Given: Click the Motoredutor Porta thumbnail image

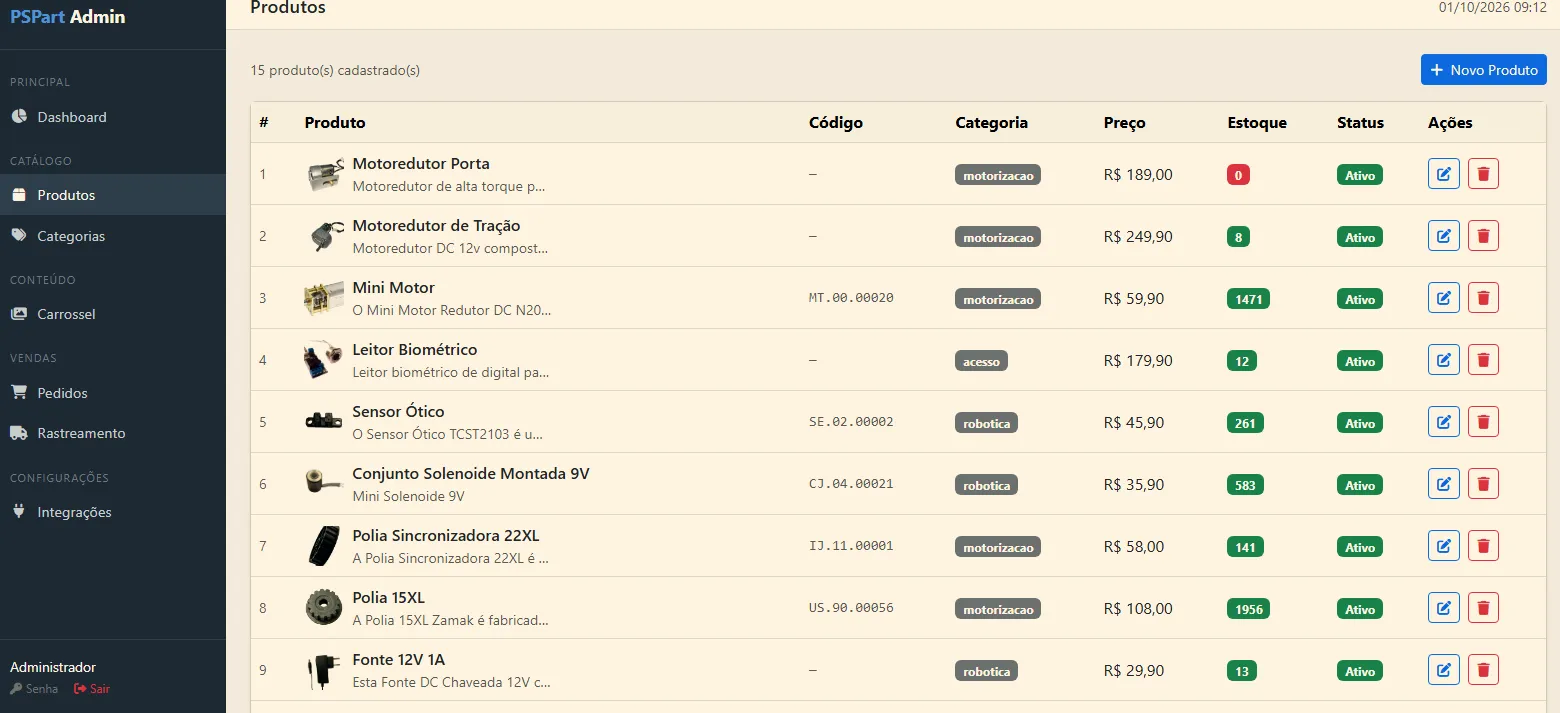Looking at the screenshot, I should pos(324,174).
